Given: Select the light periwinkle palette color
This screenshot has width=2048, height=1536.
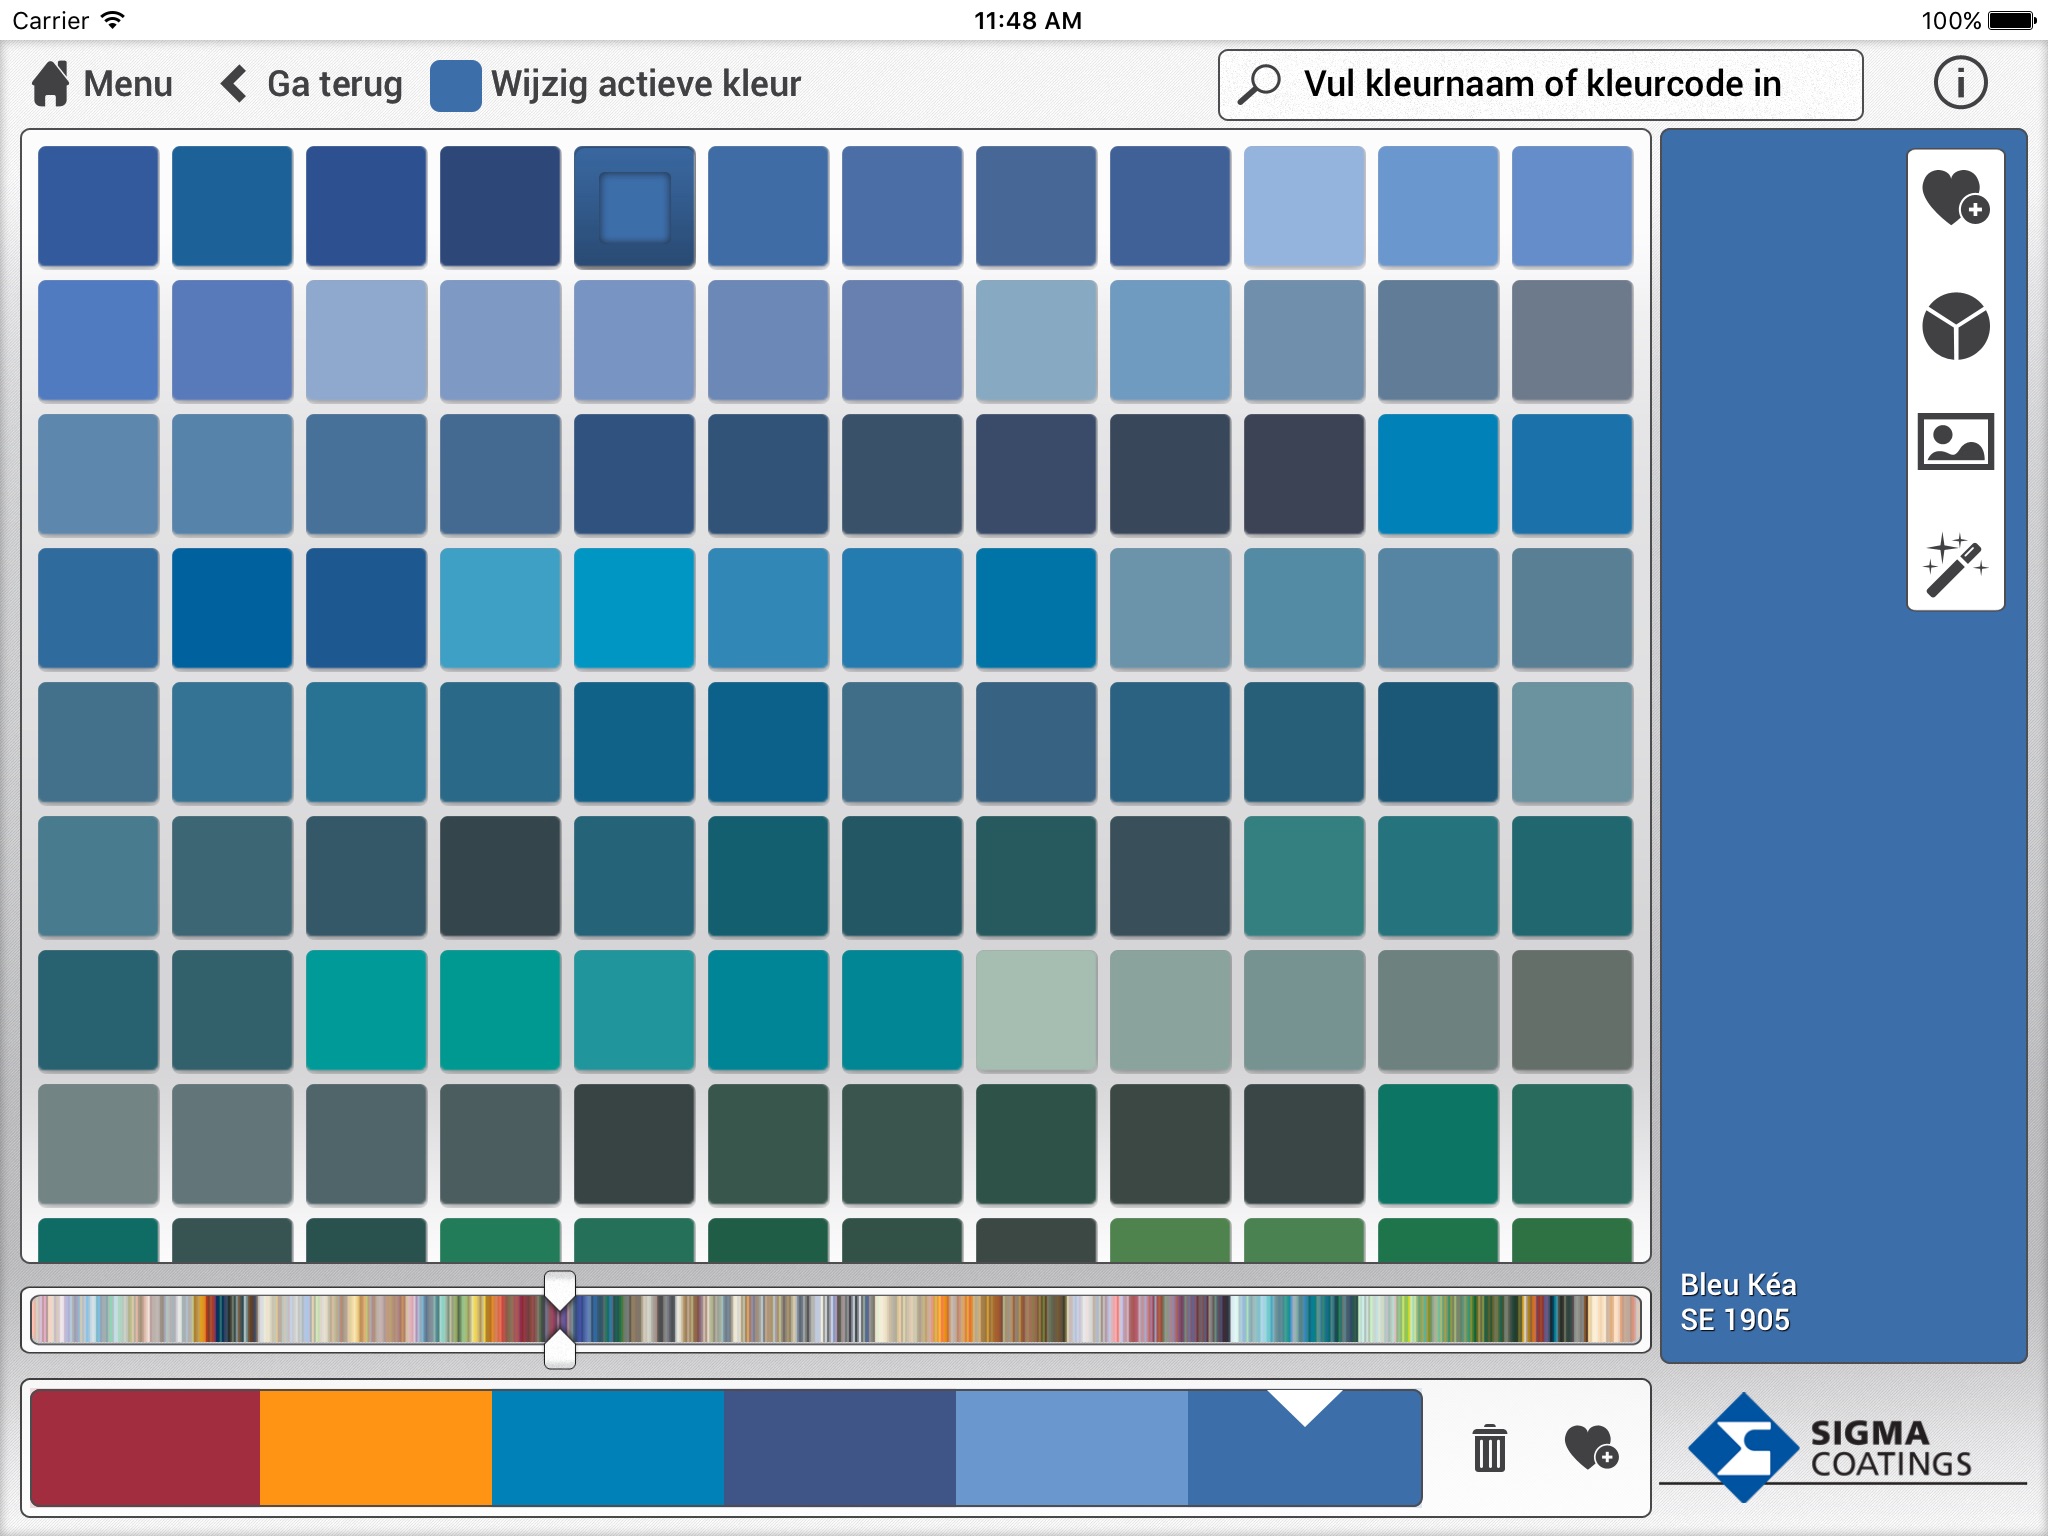Looking at the screenshot, I should [x=1072, y=1447].
